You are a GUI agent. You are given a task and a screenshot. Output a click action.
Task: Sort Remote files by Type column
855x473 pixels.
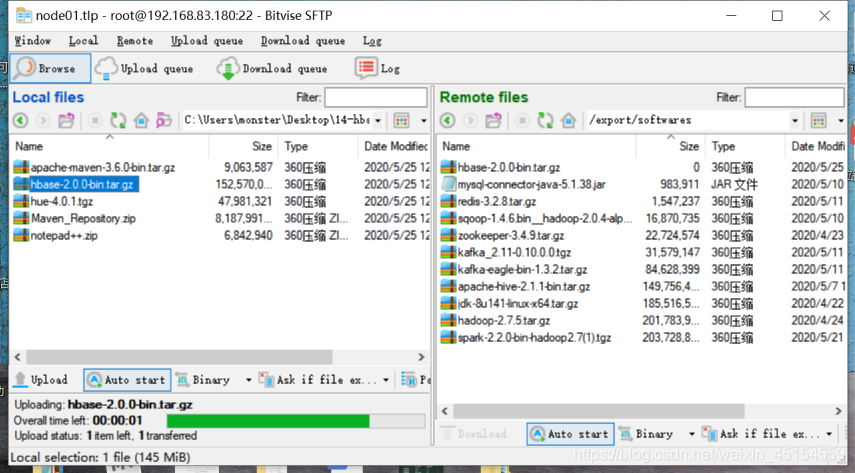click(745, 146)
